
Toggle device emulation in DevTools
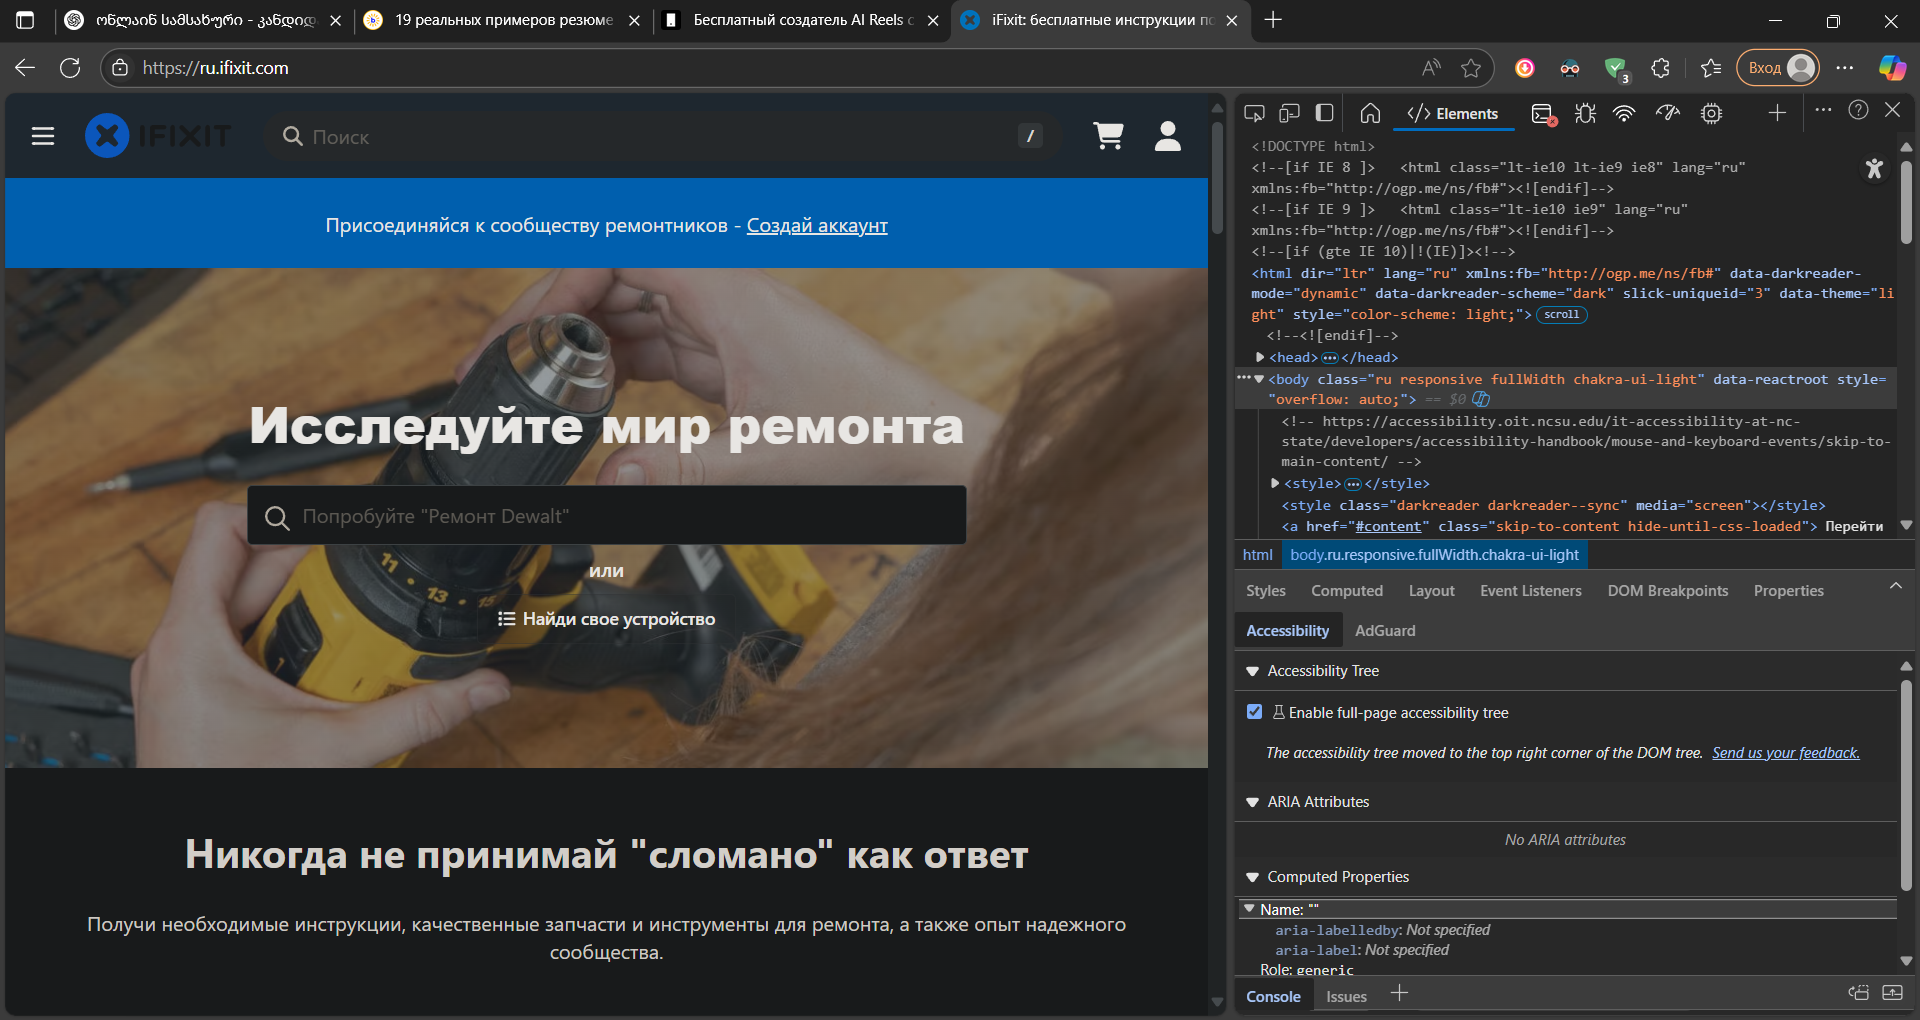click(x=1290, y=113)
